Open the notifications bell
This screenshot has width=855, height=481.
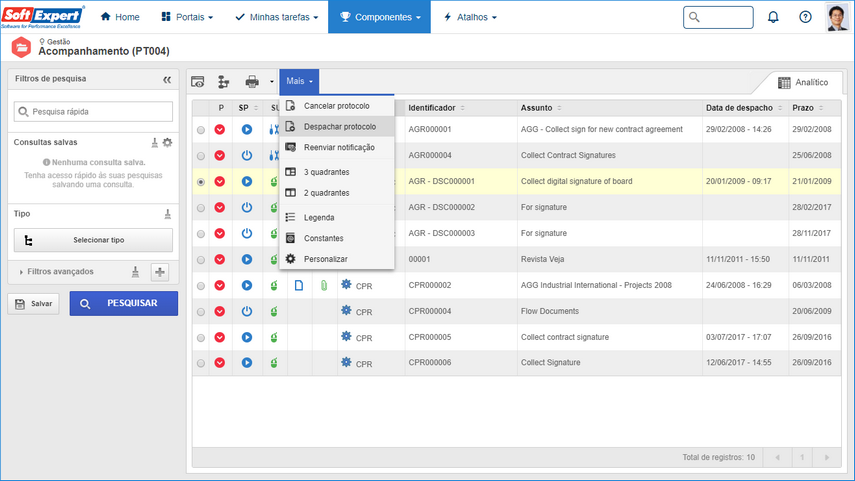[773, 17]
